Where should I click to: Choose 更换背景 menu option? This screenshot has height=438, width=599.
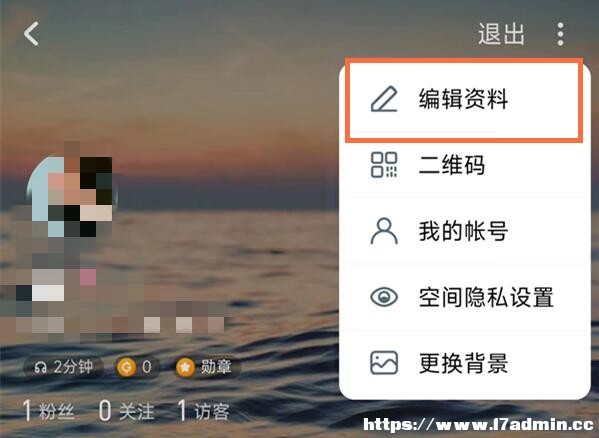464,363
